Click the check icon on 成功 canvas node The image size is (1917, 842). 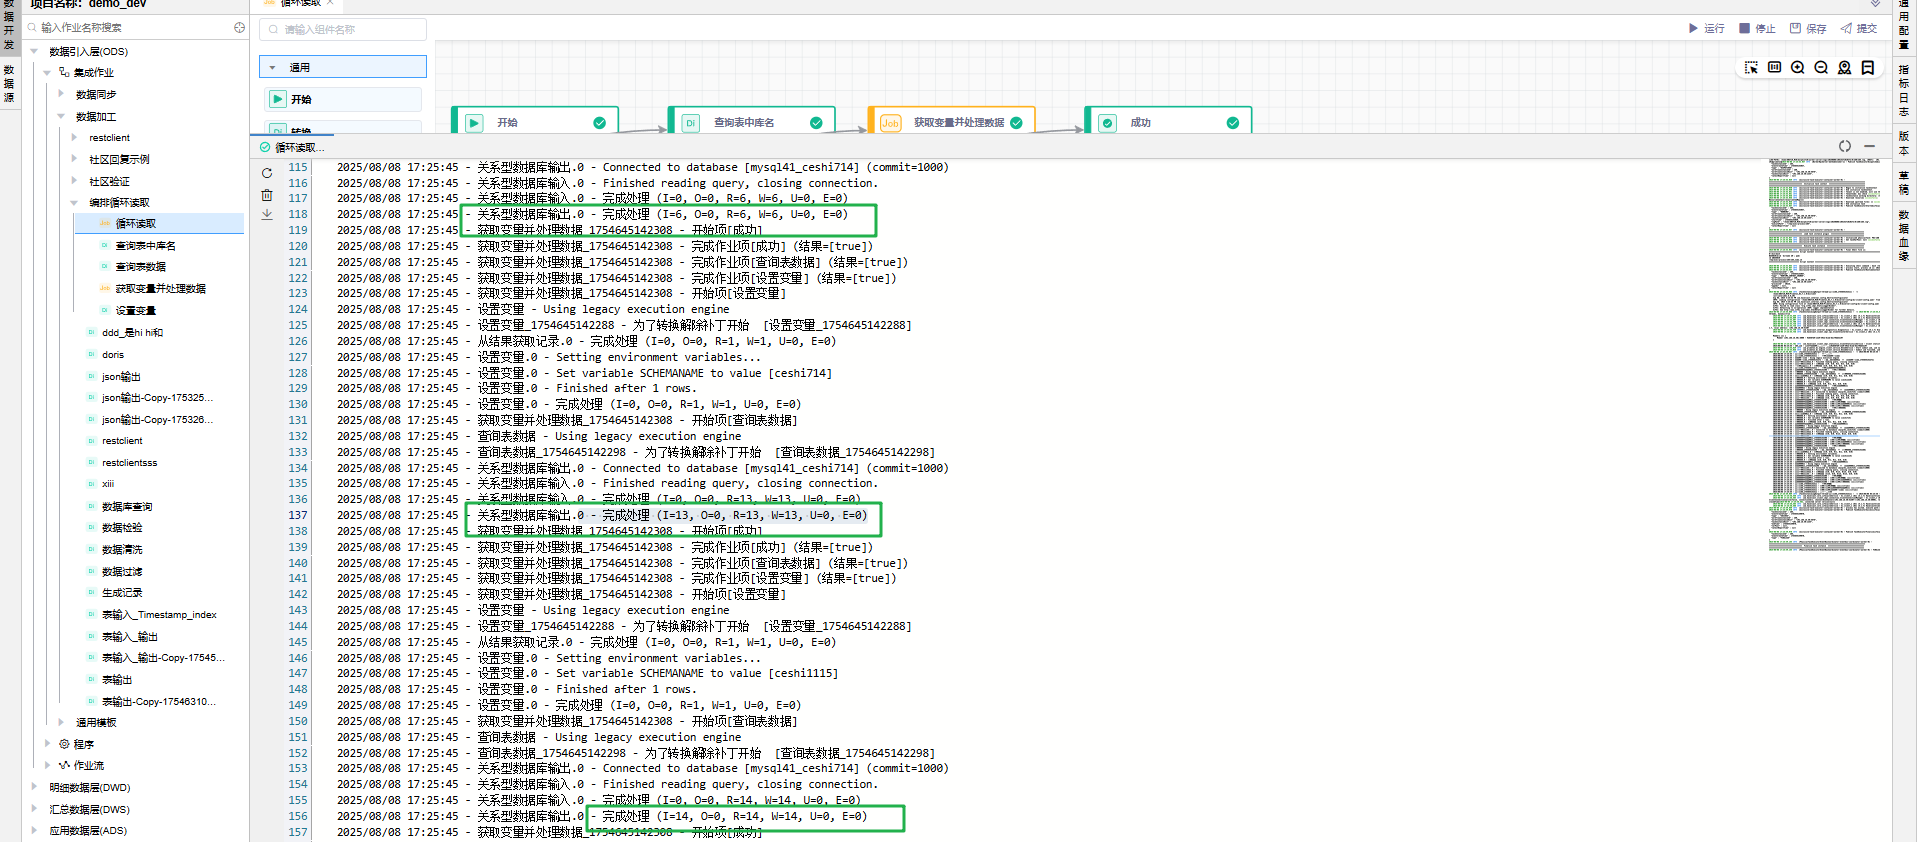pyautogui.click(x=1107, y=123)
